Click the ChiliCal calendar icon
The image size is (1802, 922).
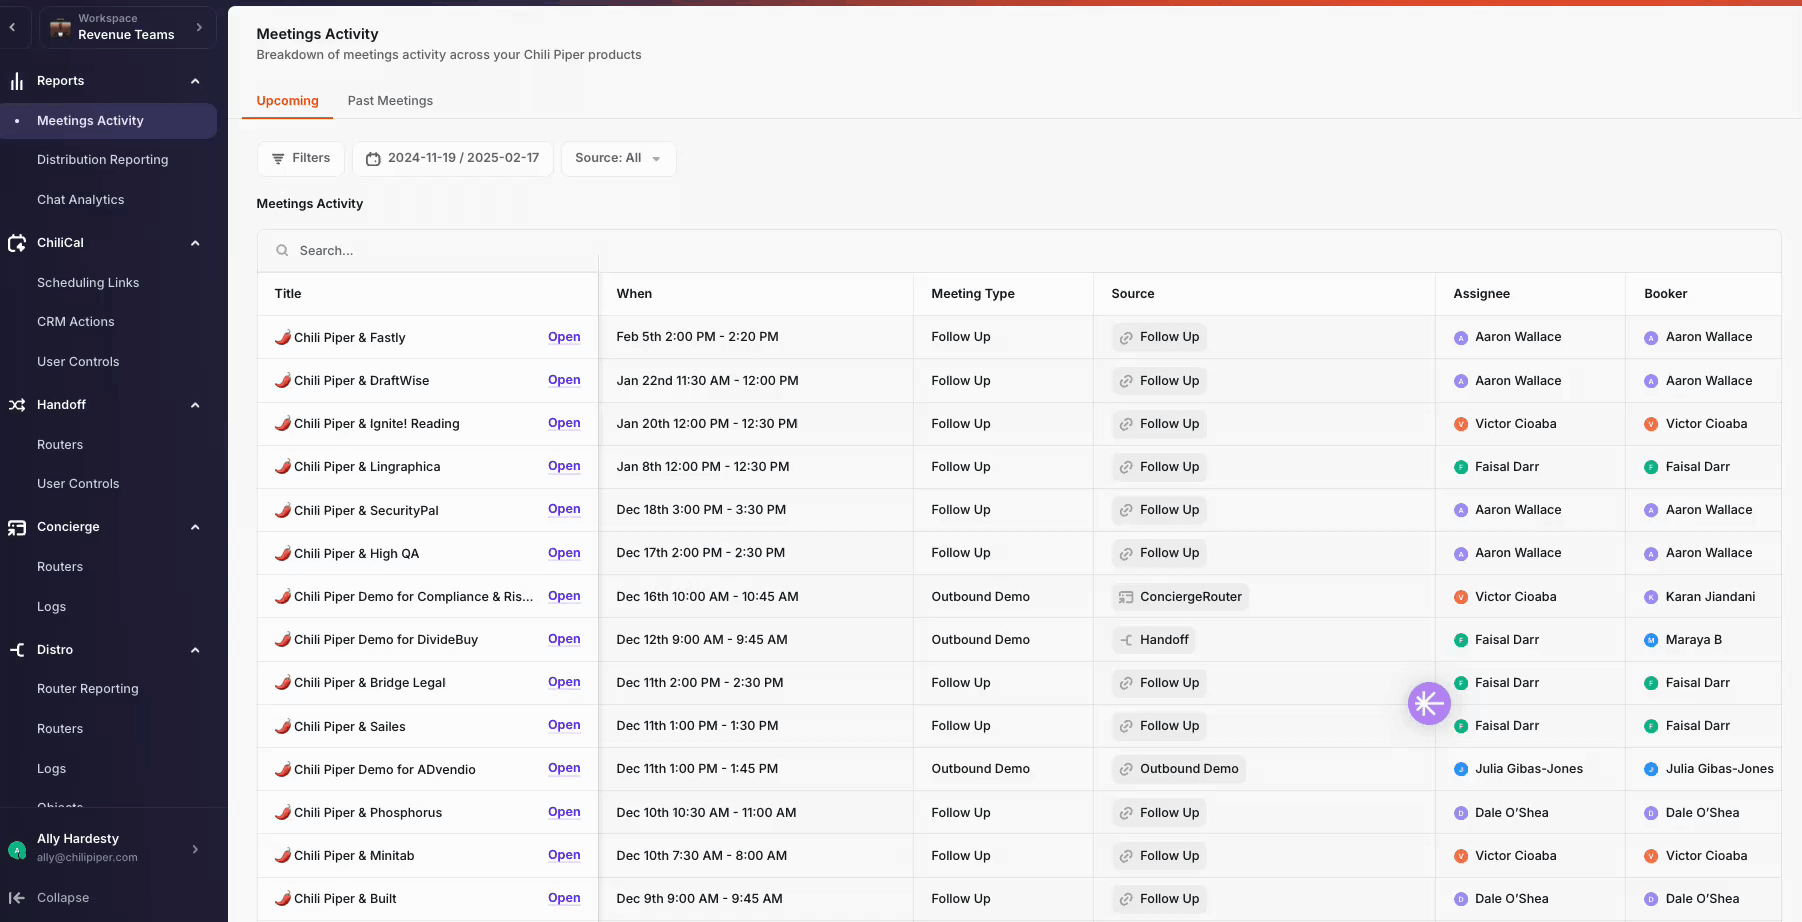pos(17,243)
